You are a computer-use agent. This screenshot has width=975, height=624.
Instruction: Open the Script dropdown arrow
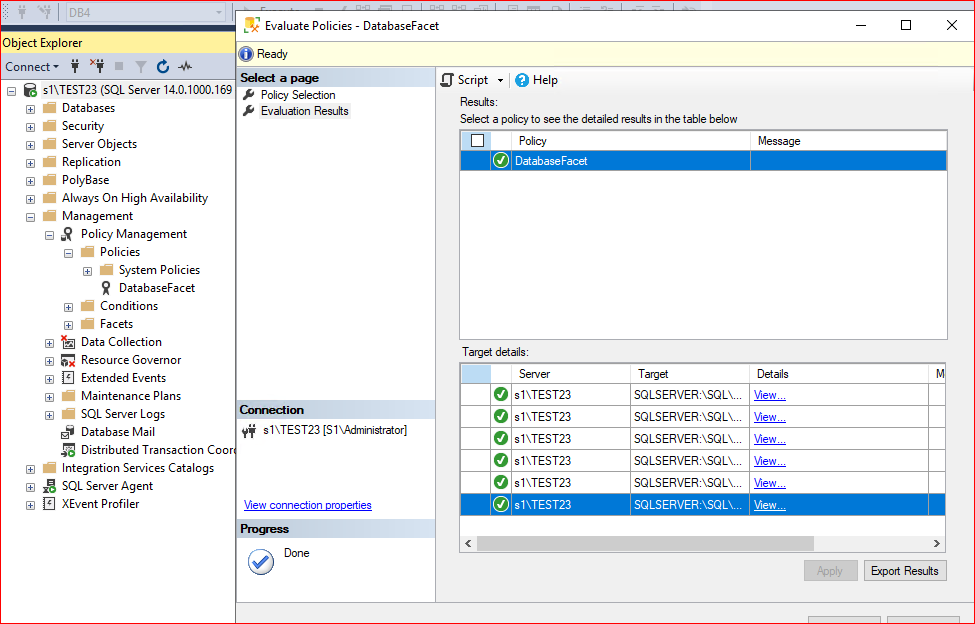(500, 80)
